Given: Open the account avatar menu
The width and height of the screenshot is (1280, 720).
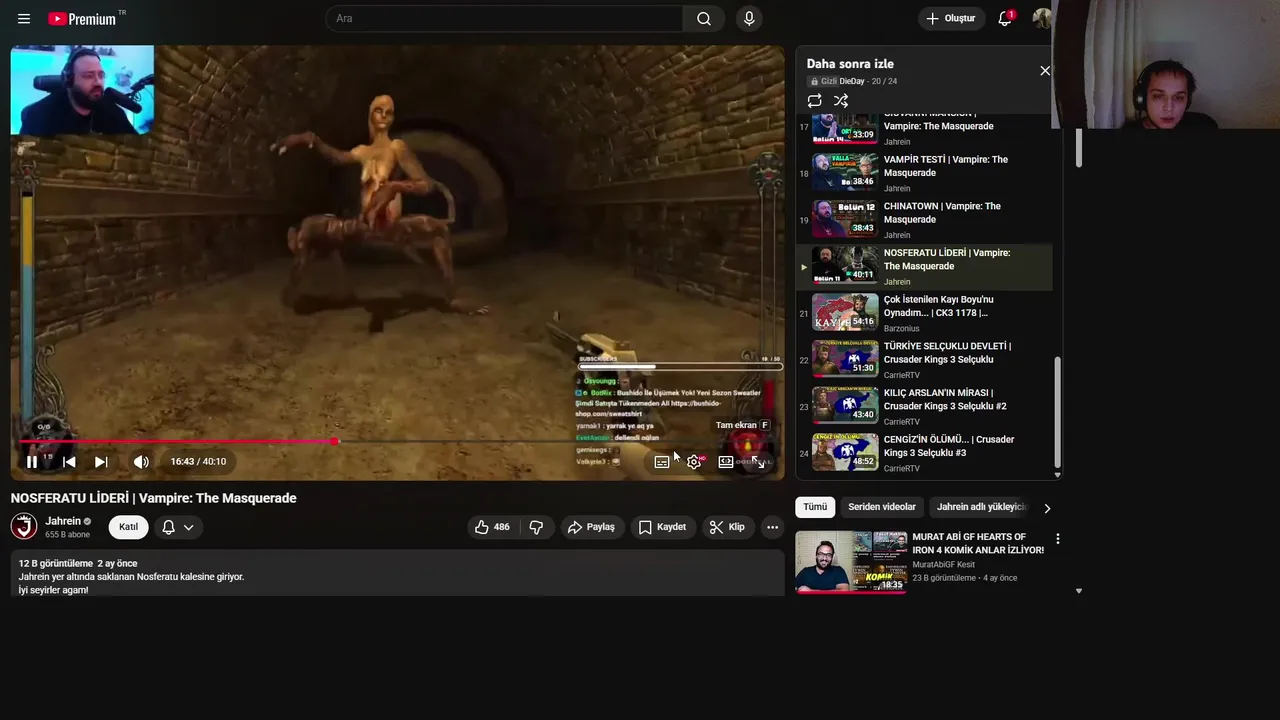Looking at the screenshot, I should pos(1041,18).
